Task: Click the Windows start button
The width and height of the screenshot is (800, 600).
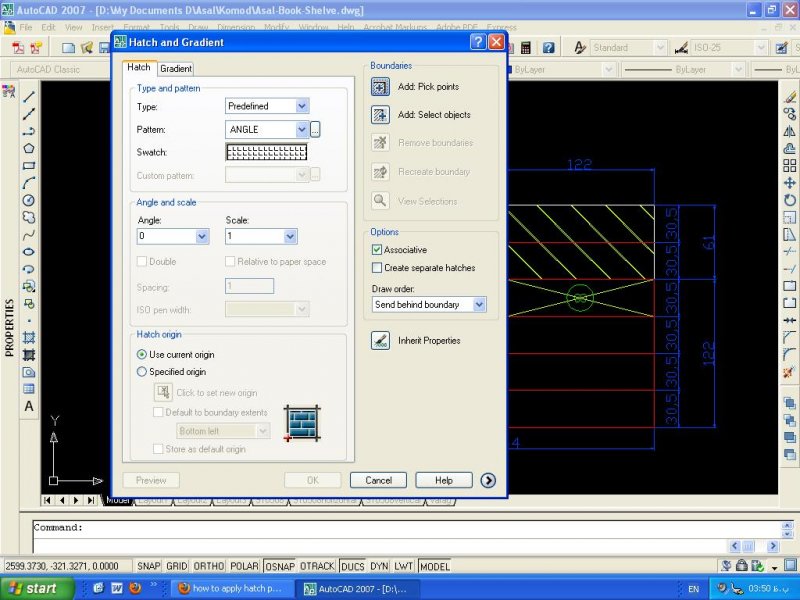Action: pyautogui.click(x=37, y=588)
